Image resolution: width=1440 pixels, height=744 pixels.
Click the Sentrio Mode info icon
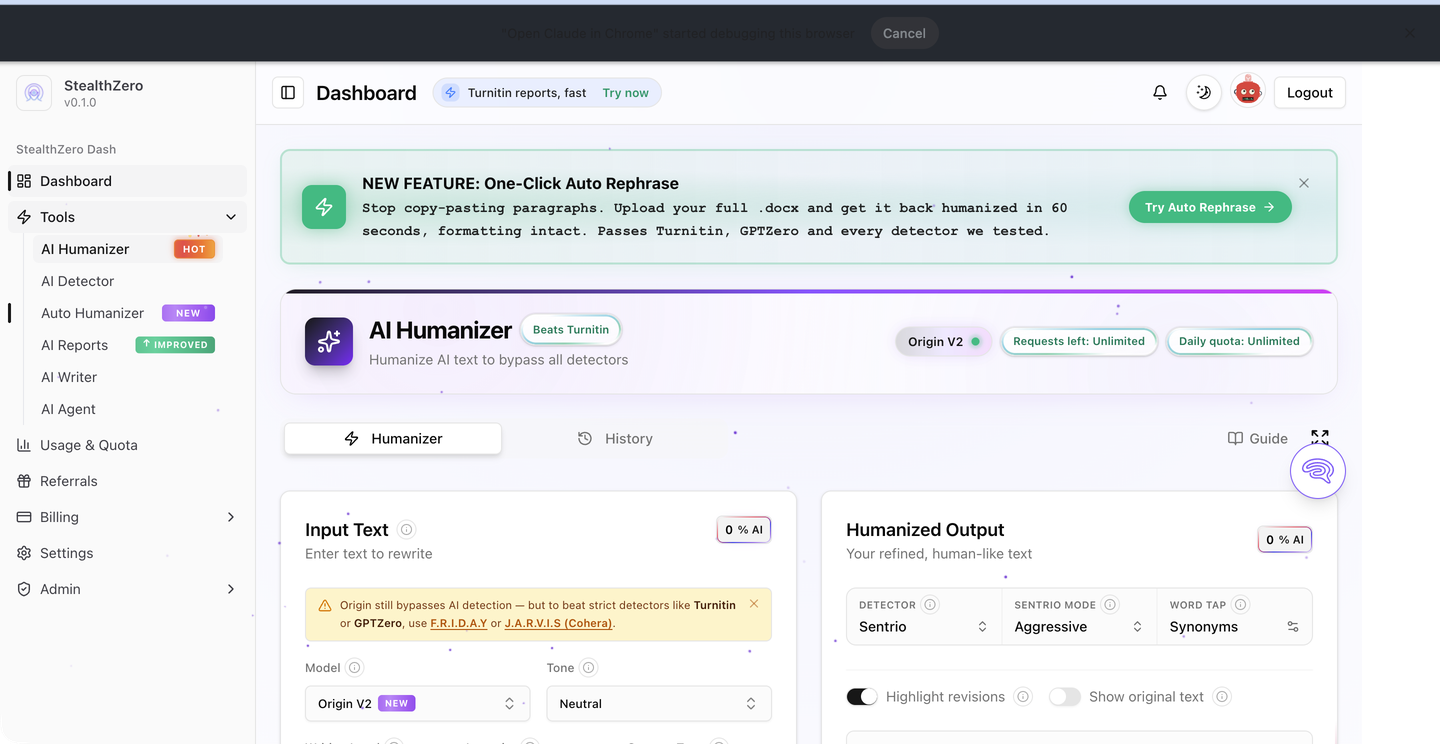point(1110,605)
